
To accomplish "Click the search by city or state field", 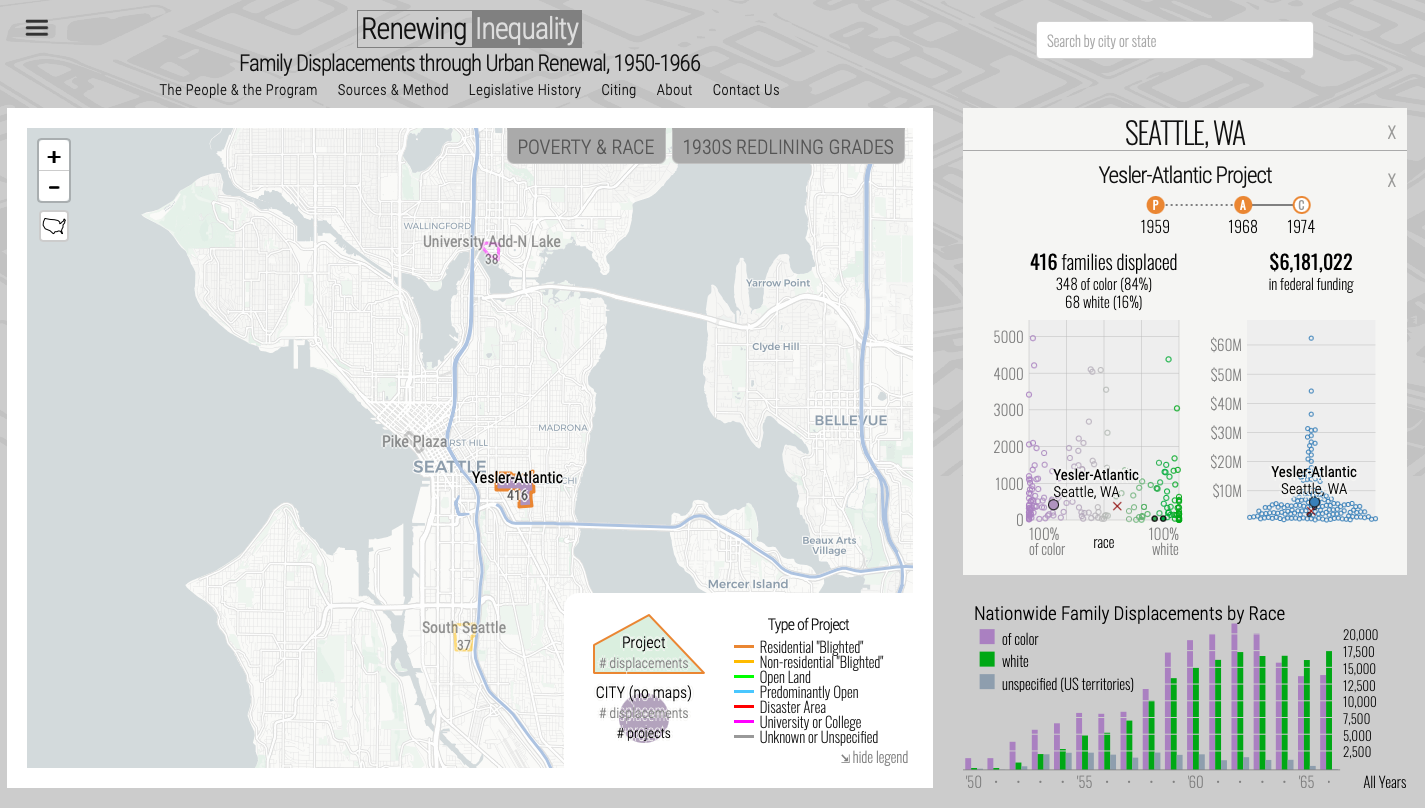I will [1174, 41].
